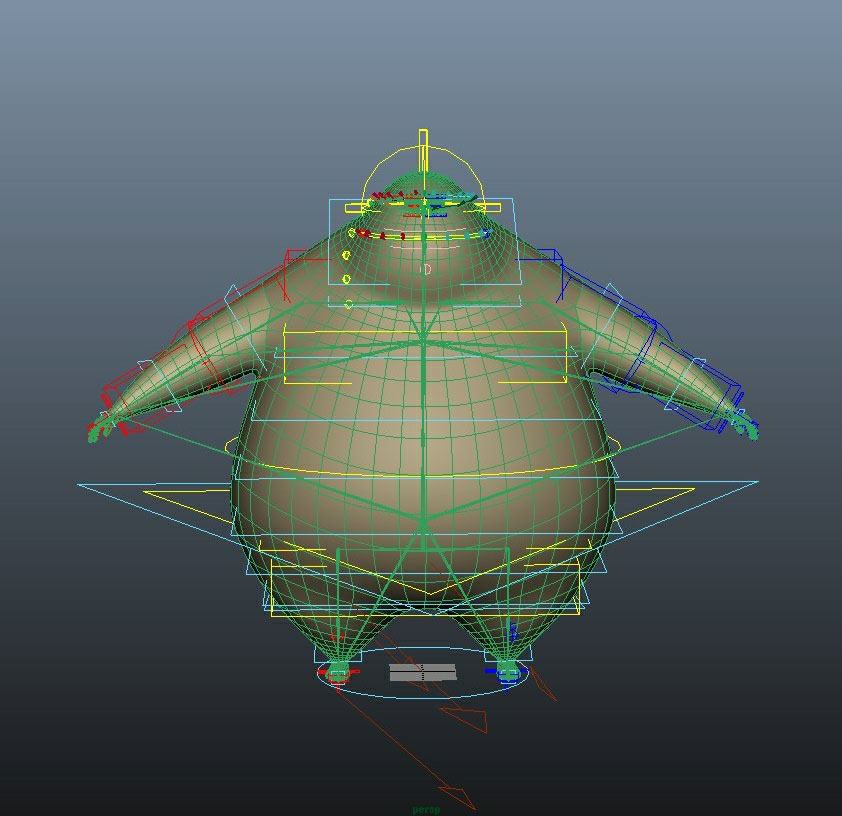Click the persp camera label
842x816 pixels.
(x=426, y=810)
